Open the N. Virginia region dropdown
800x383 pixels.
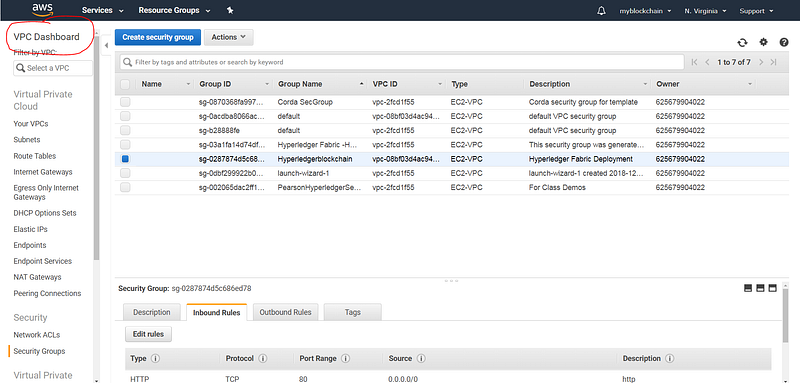coord(706,11)
